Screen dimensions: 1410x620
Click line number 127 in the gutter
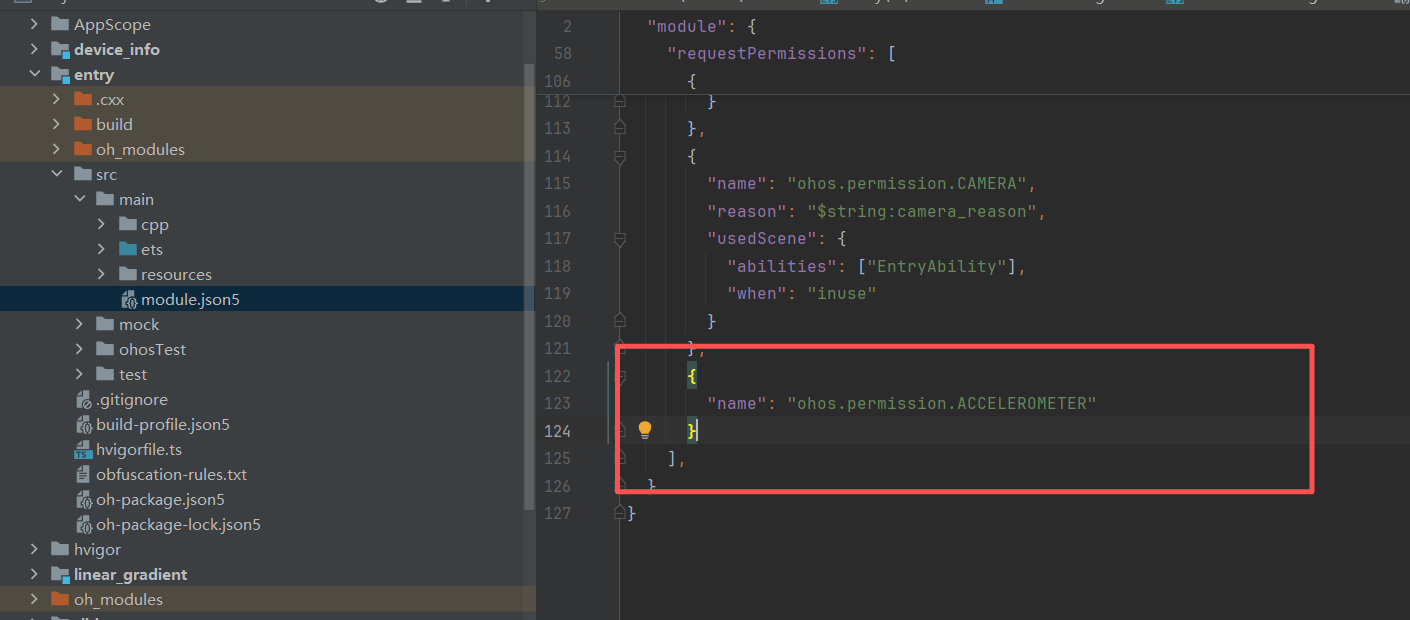pos(557,512)
